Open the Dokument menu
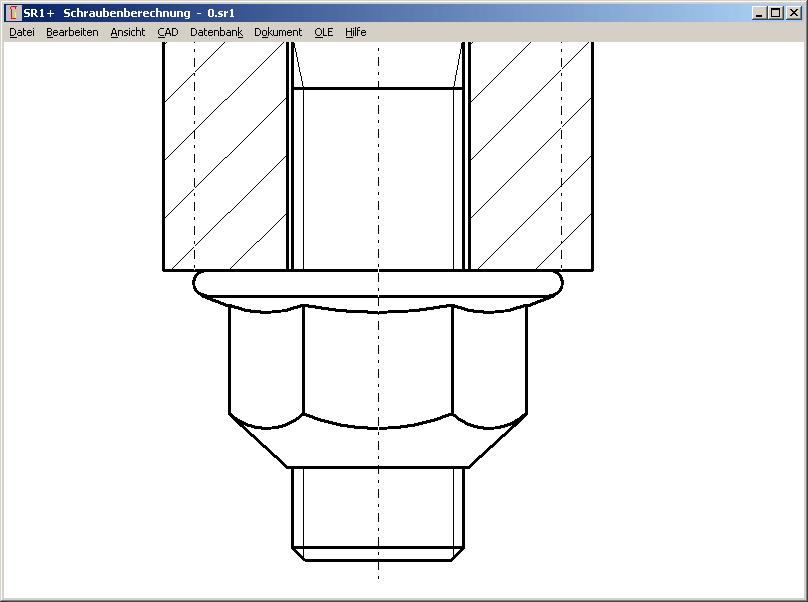The image size is (808, 602). click(277, 32)
